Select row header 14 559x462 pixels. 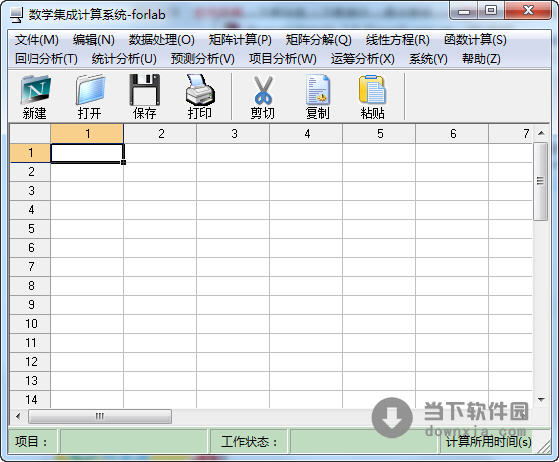point(30,400)
